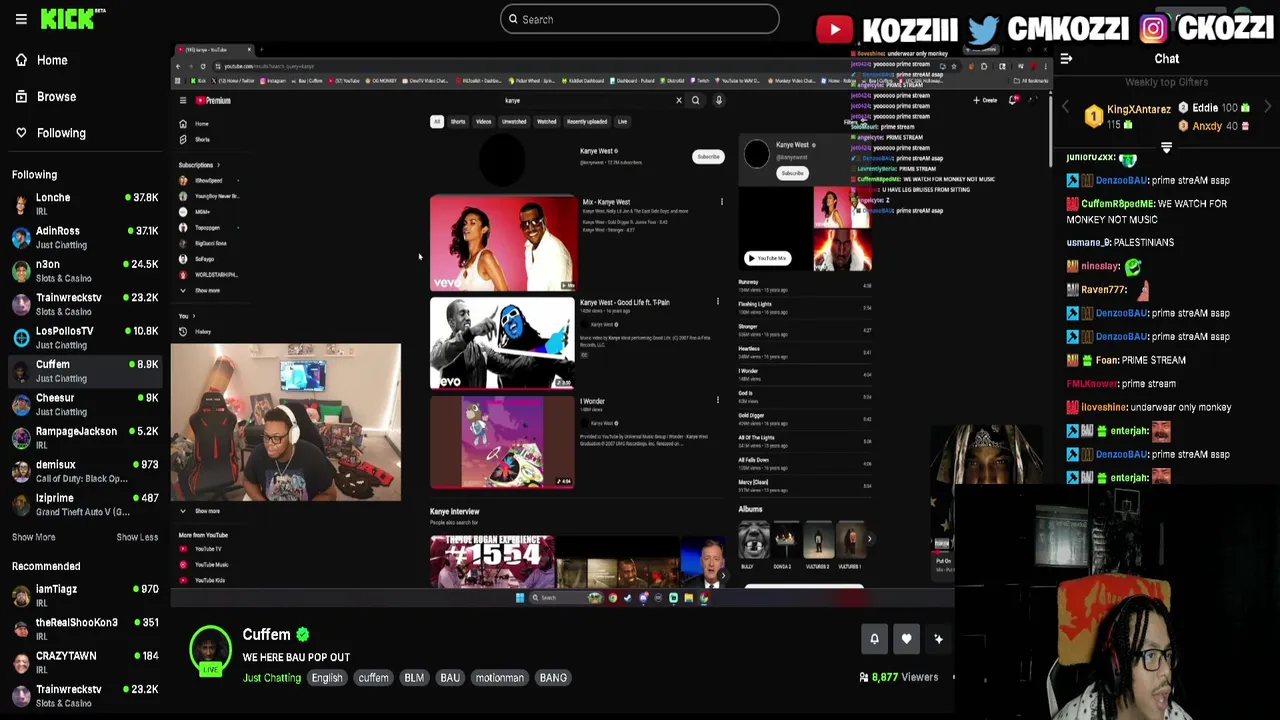
Task: Open Cheesur channel in Following
Action: [85, 404]
